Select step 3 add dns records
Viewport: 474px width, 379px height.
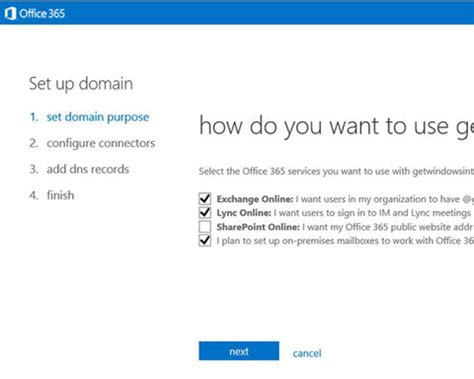pos(79,169)
